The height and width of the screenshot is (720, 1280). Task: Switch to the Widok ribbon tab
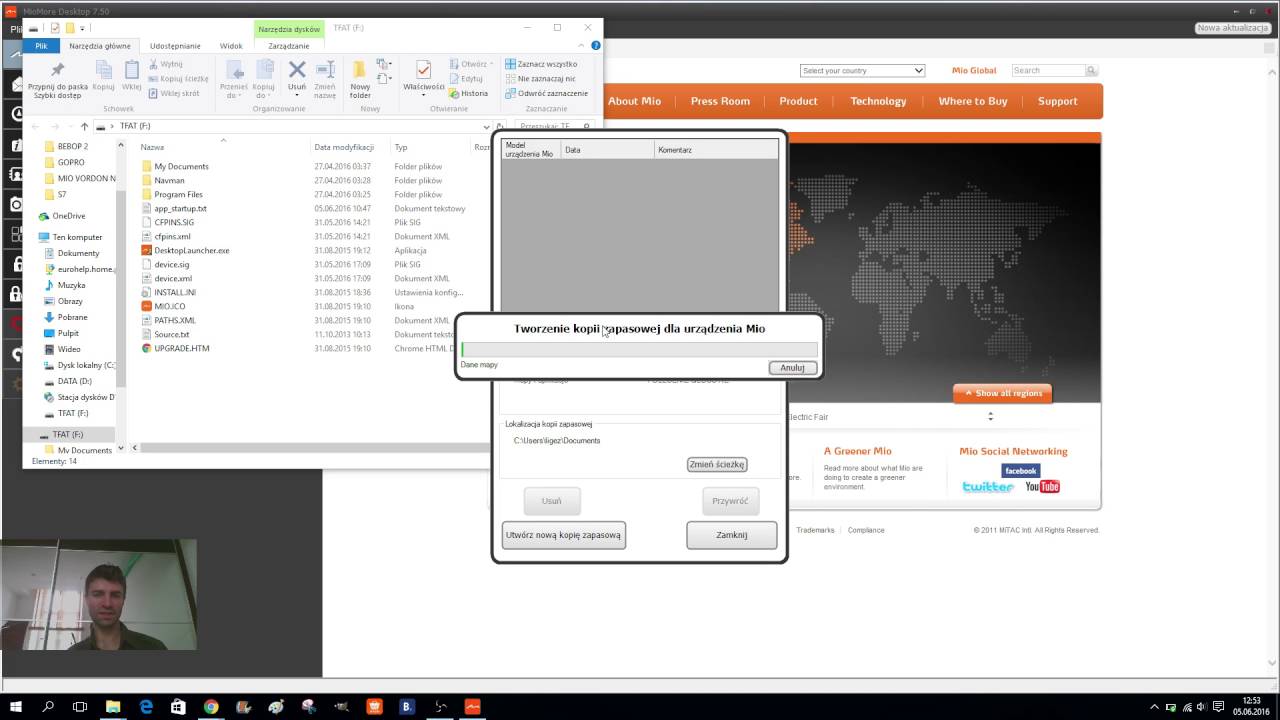pos(231,46)
